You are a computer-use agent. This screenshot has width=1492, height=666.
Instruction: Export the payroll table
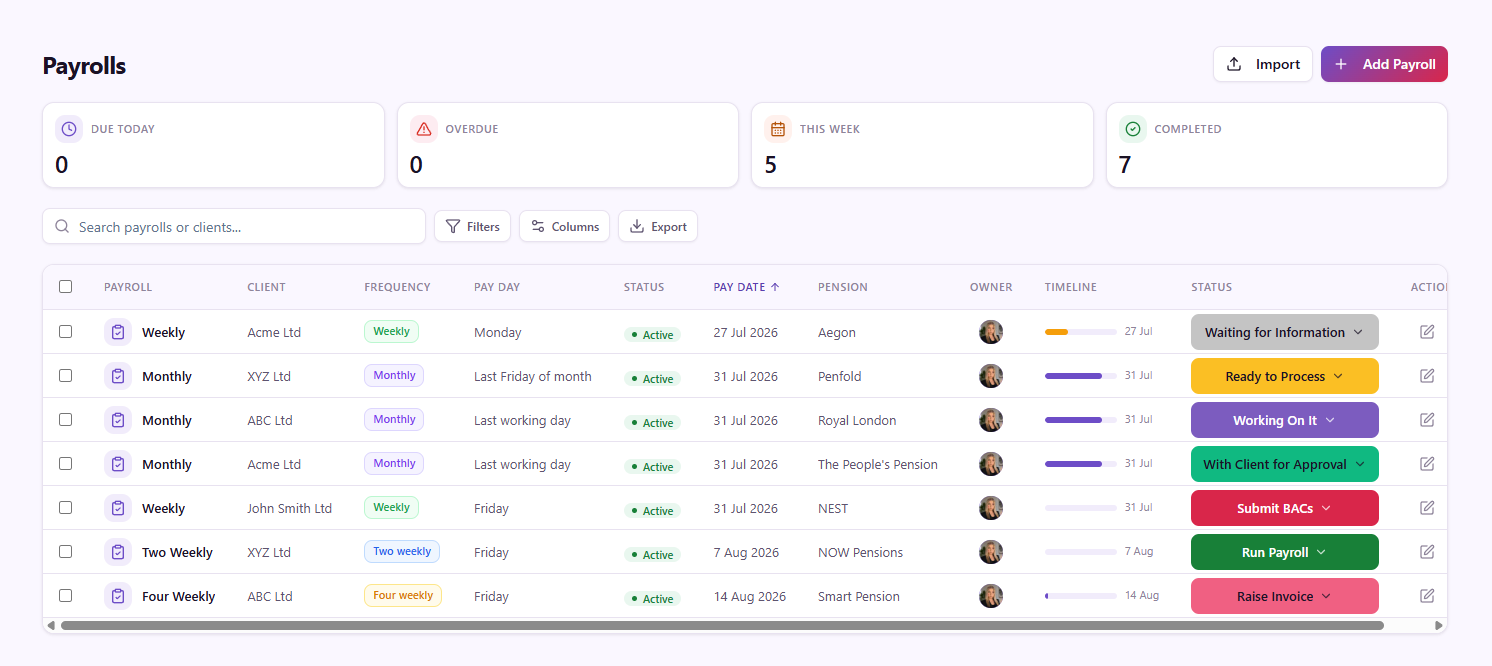click(x=658, y=227)
